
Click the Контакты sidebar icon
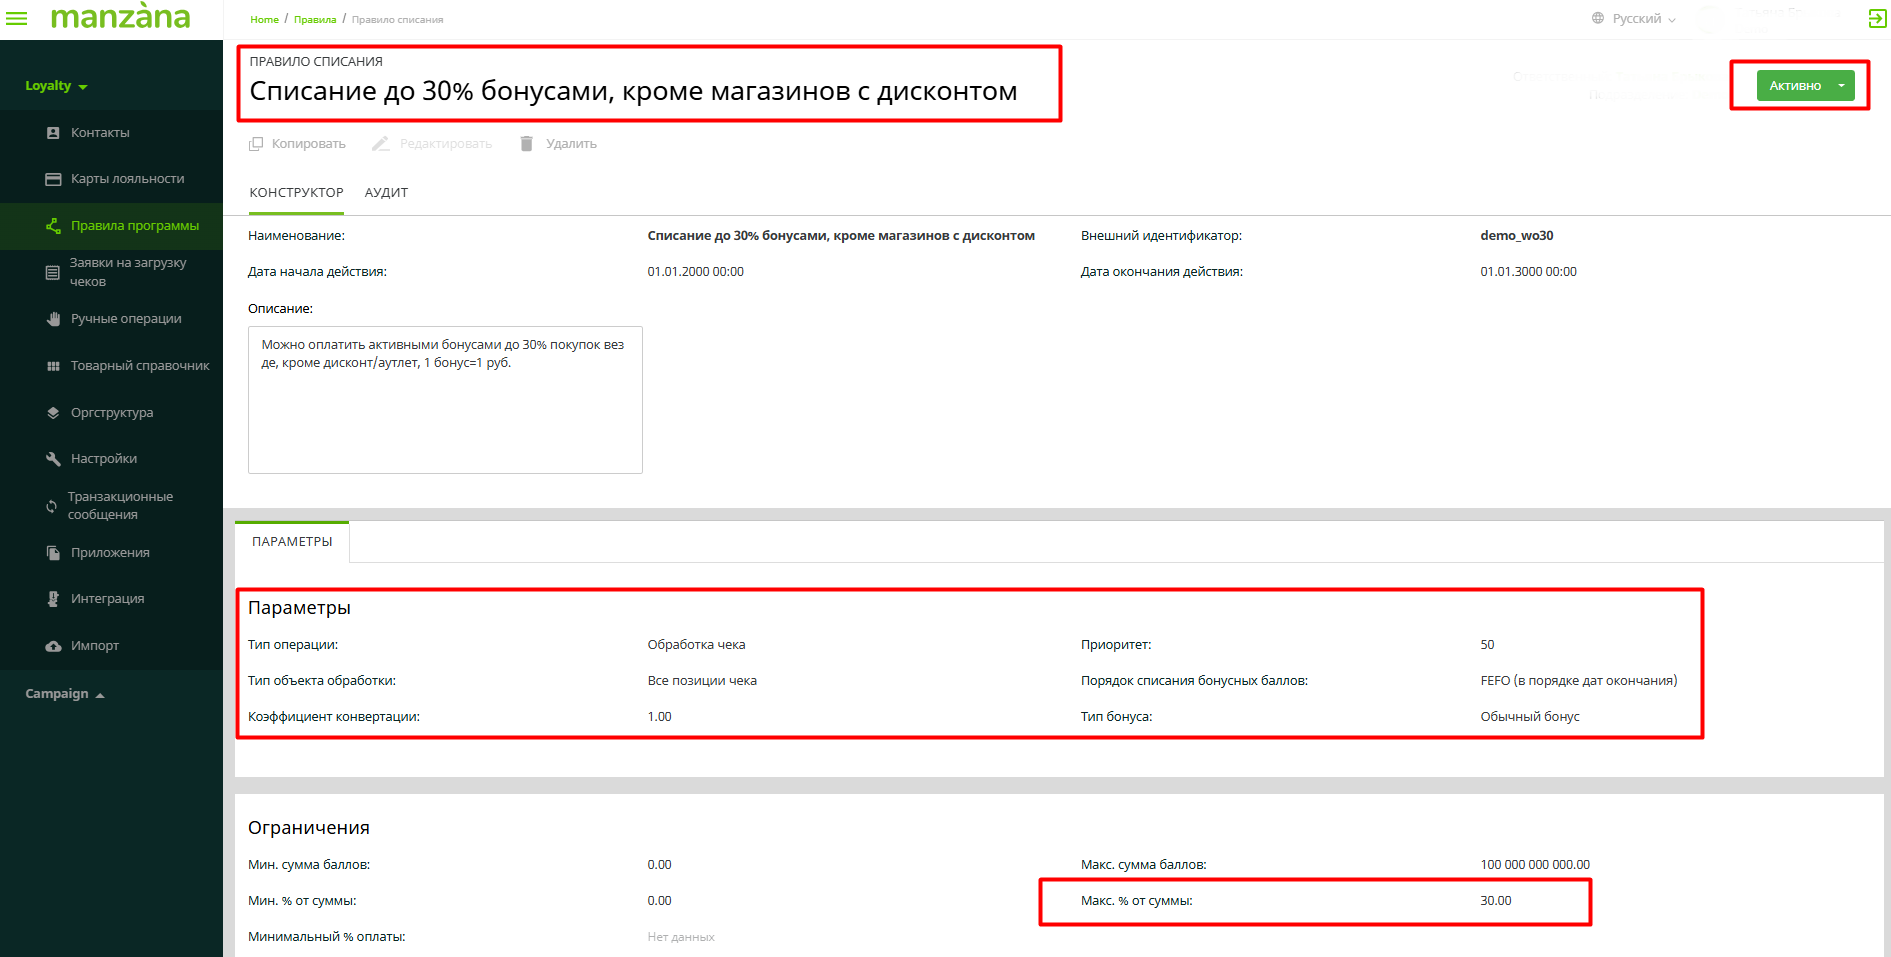(x=53, y=133)
